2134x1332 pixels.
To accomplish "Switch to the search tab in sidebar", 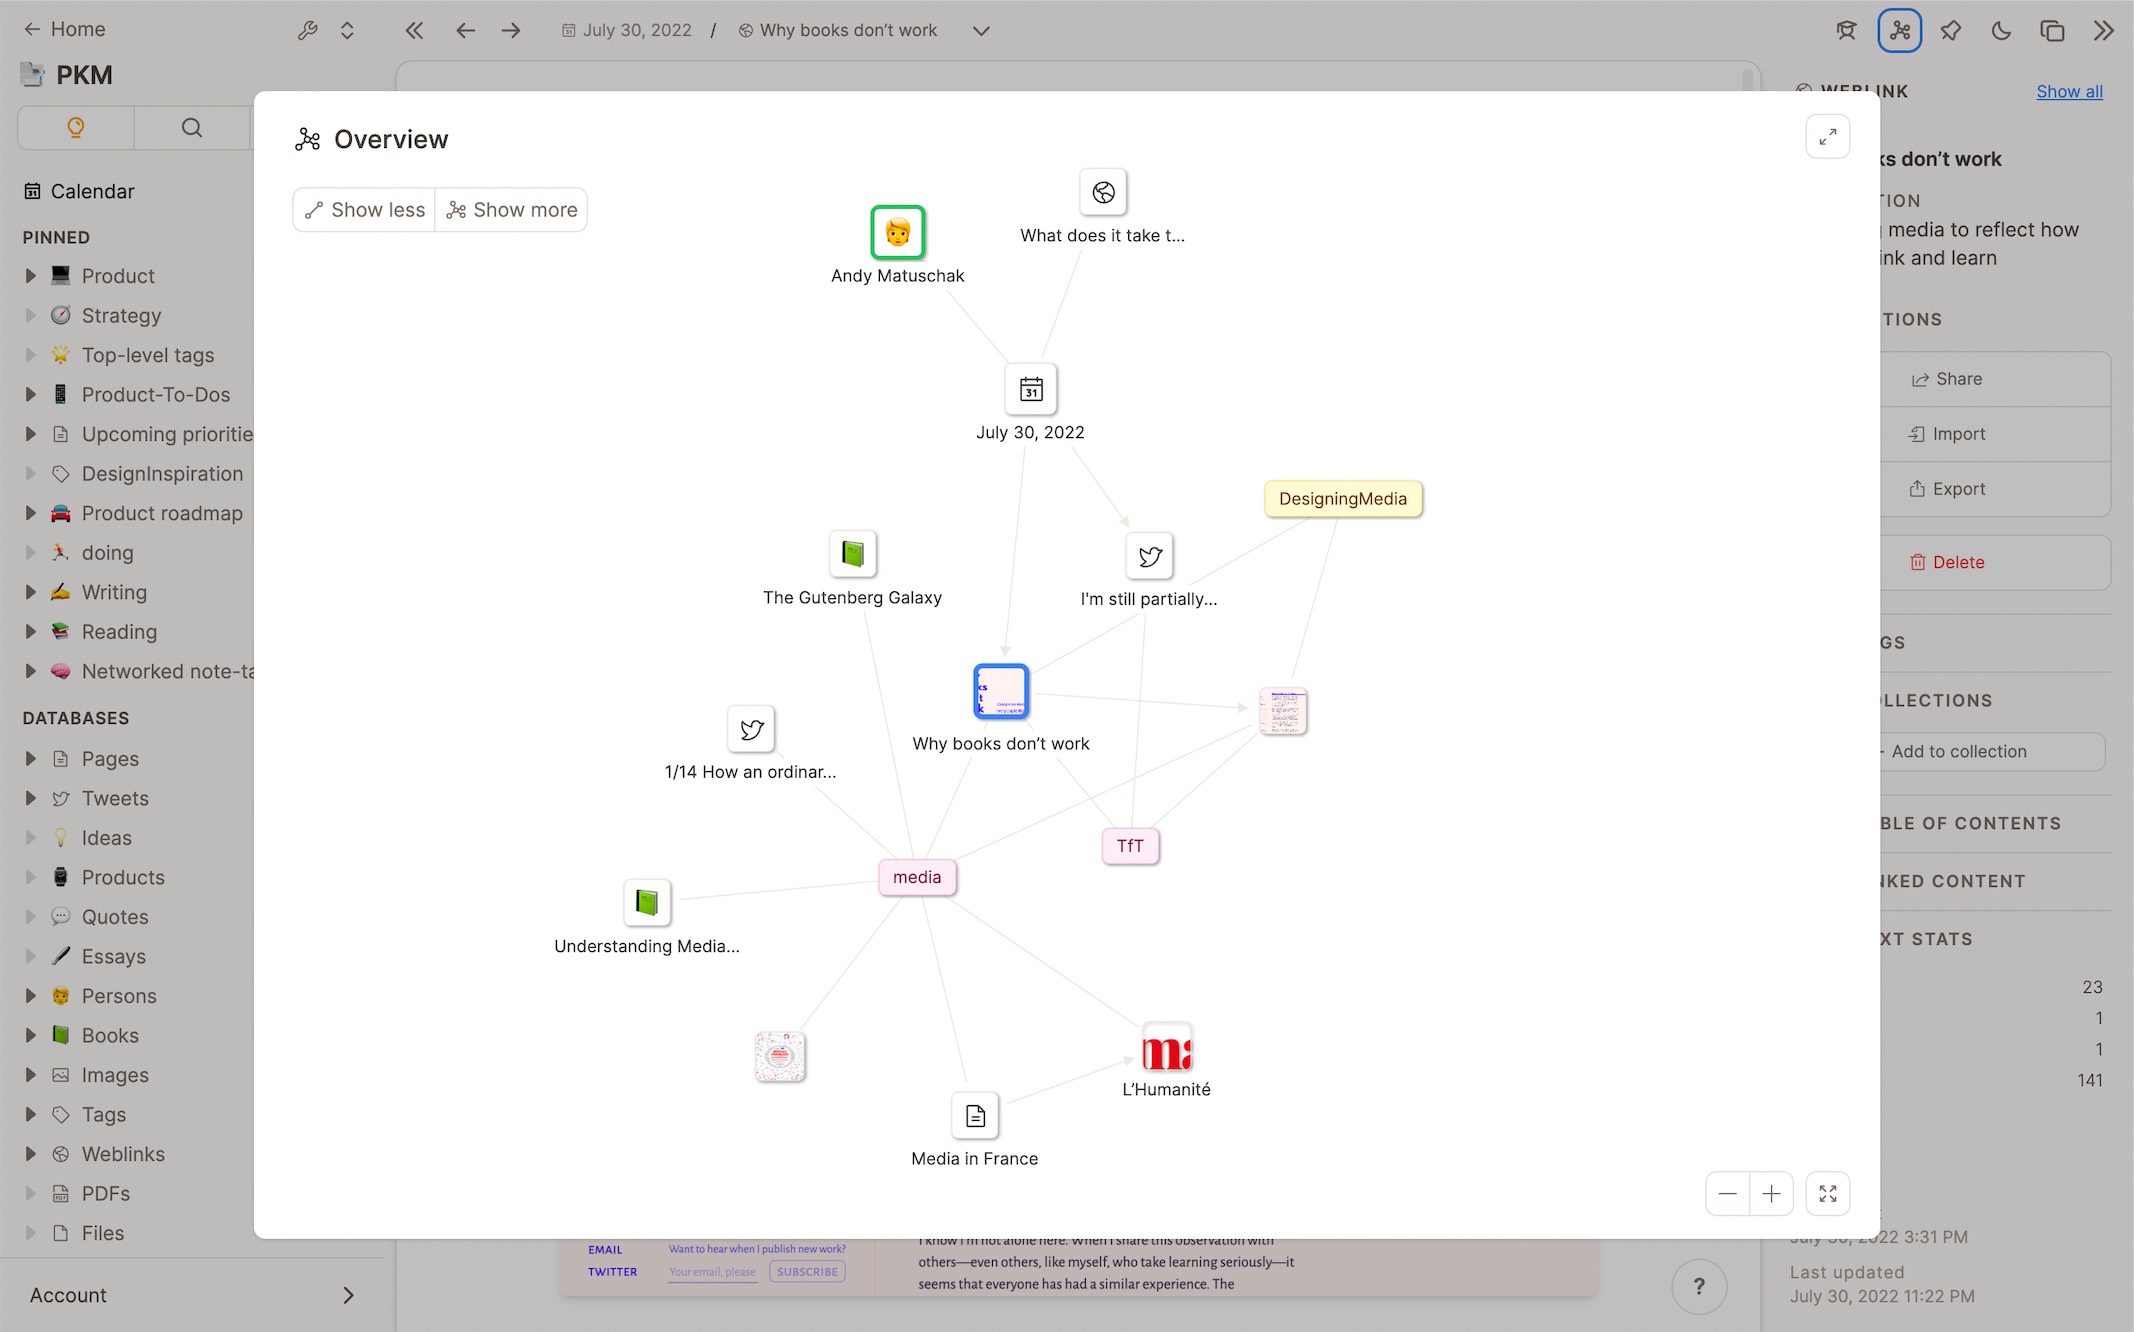I will coord(191,127).
